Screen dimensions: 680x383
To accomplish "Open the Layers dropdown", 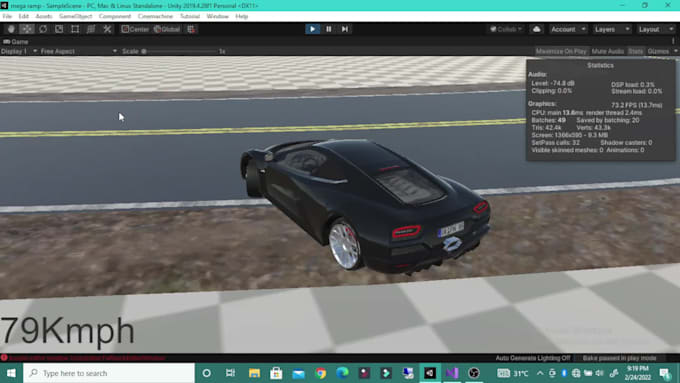I will 612,29.
